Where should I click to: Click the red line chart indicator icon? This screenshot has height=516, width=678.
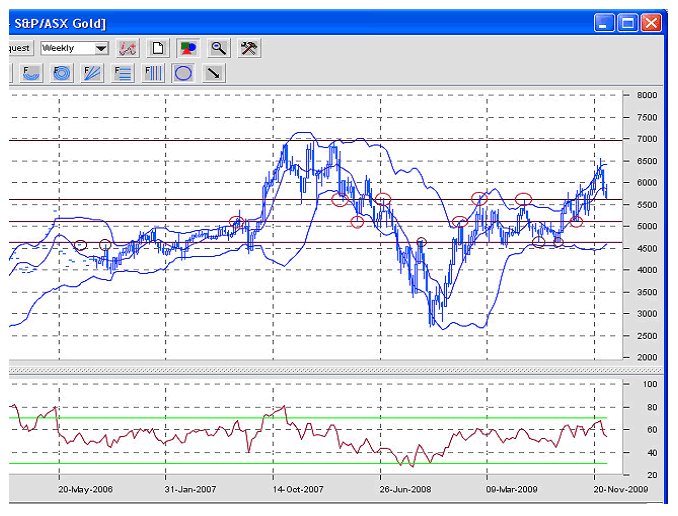127,47
